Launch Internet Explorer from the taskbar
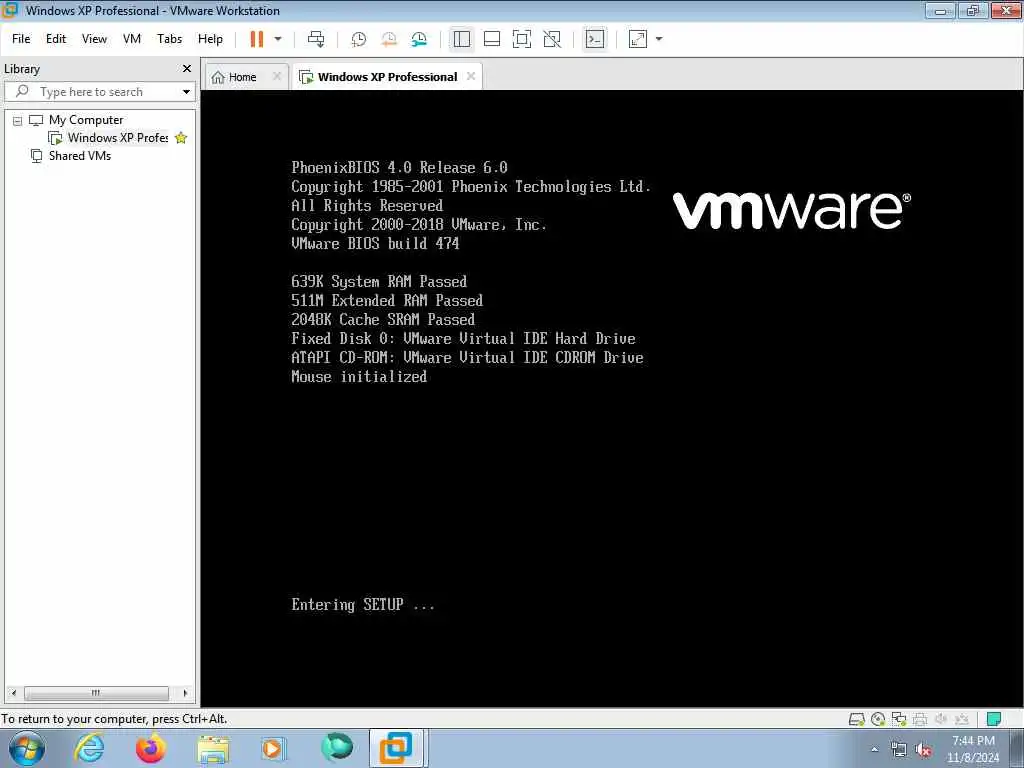This screenshot has width=1024, height=768. click(x=89, y=748)
